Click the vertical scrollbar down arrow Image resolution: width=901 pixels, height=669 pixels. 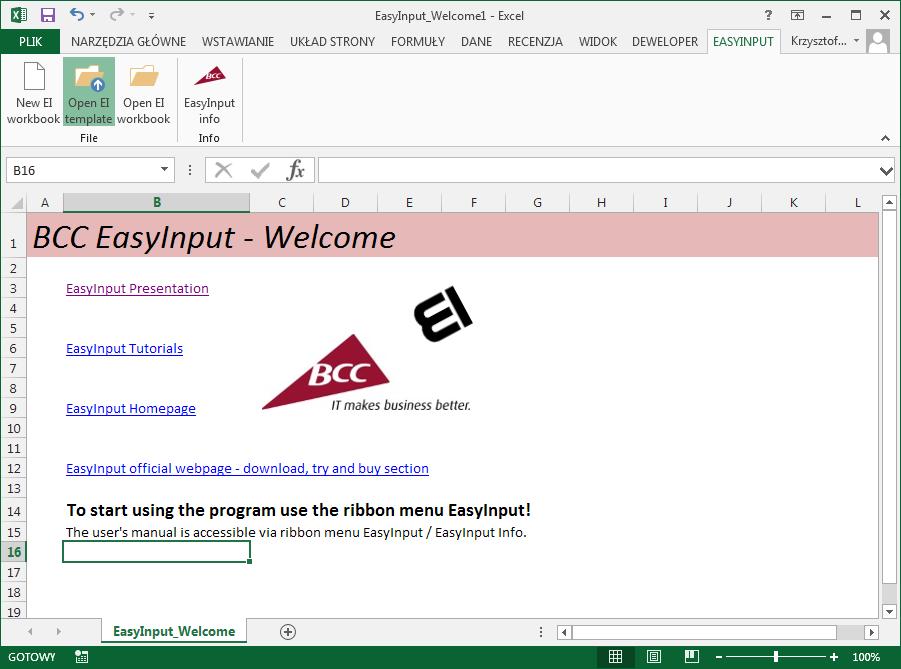889,612
